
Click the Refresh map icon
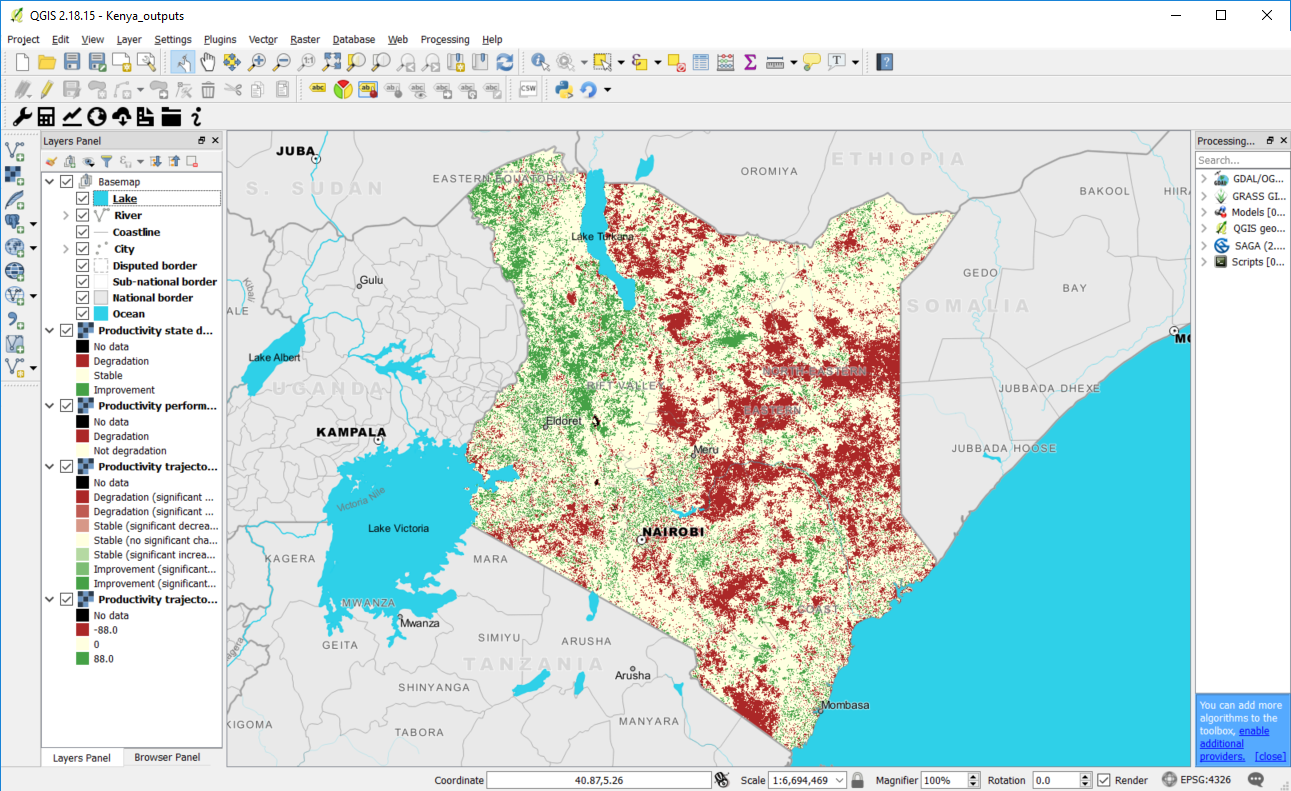coord(505,62)
